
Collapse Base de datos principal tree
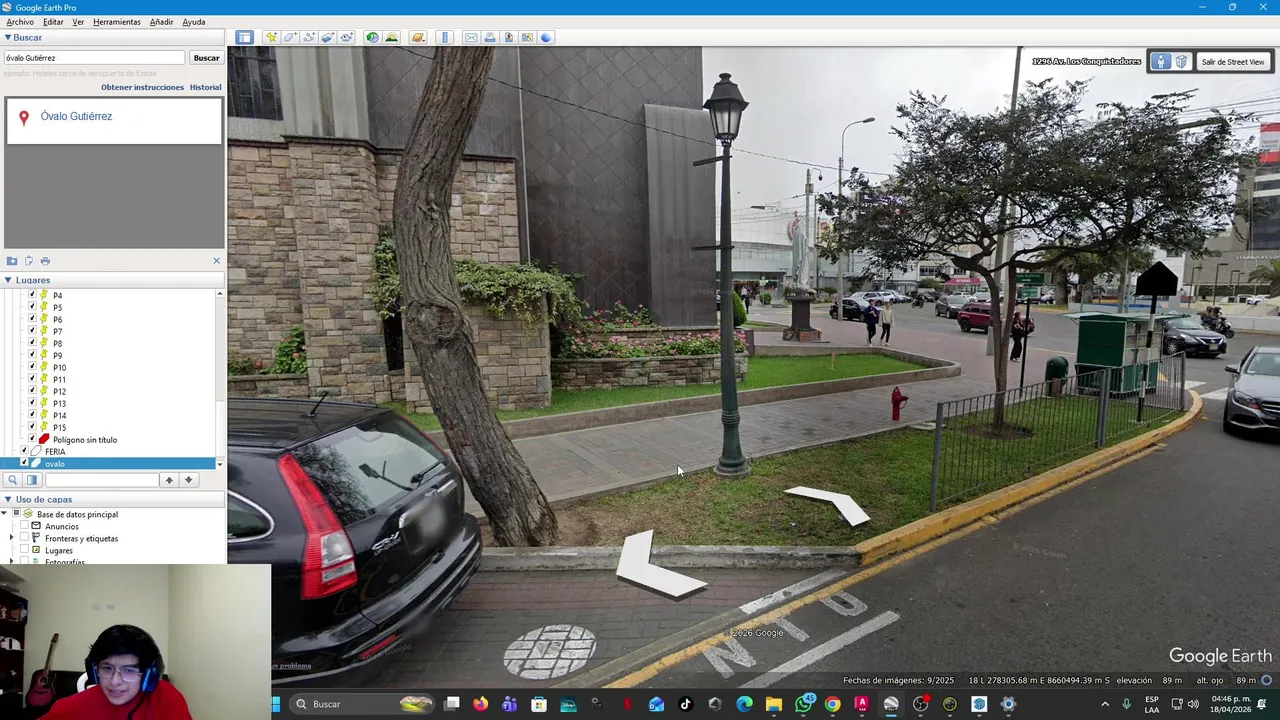click(4, 514)
